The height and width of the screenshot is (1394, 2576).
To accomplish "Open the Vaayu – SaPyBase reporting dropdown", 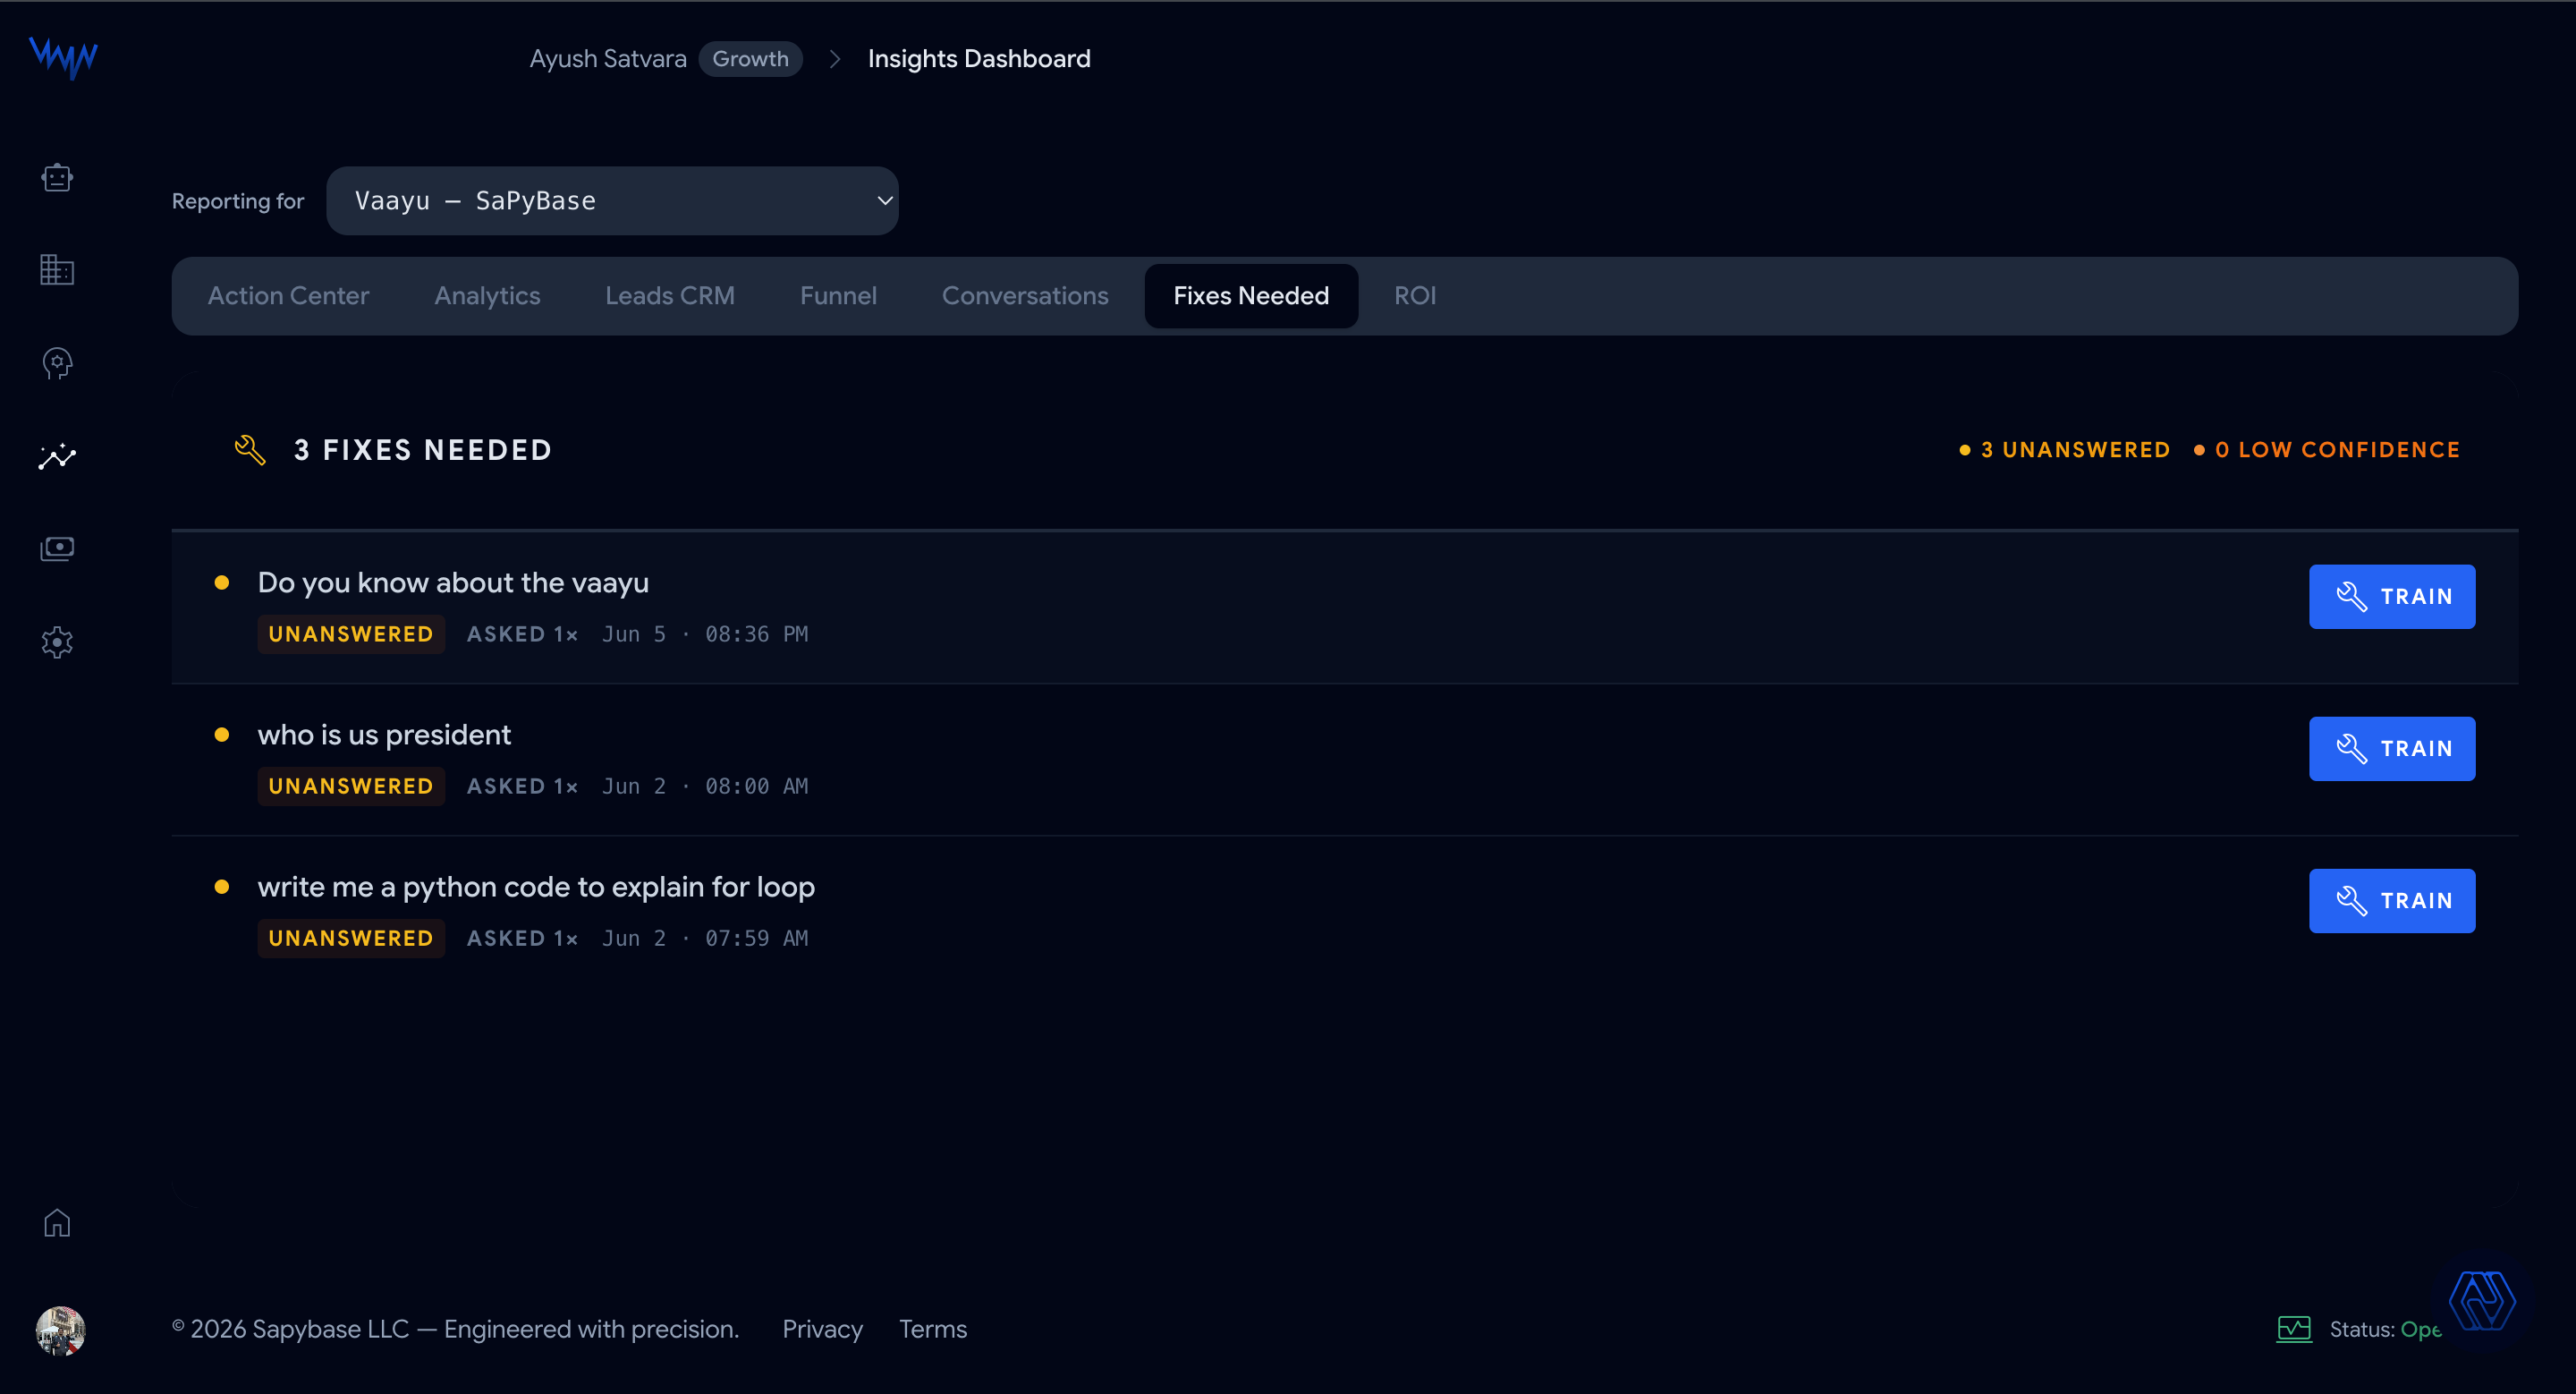I will (612, 201).
